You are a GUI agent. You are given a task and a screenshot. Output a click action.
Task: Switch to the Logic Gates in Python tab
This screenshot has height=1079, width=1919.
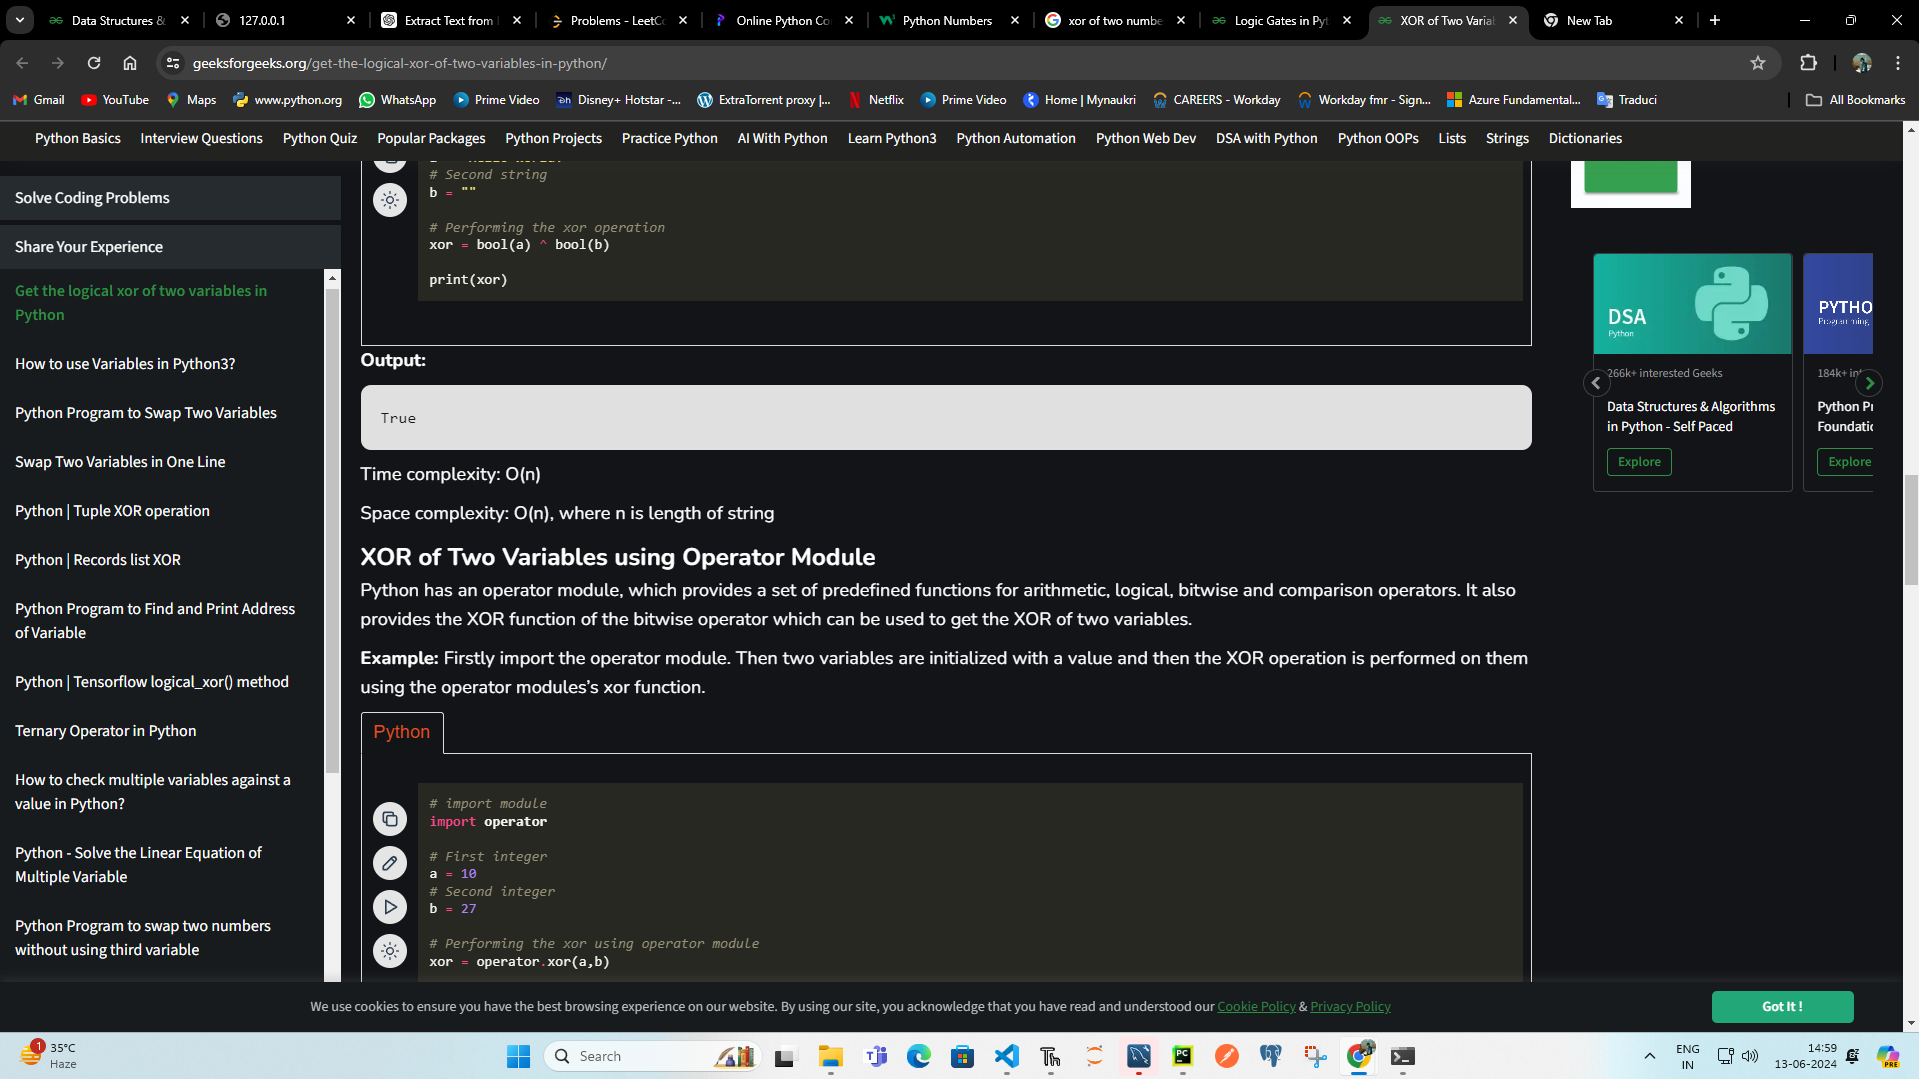pos(1280,20)
